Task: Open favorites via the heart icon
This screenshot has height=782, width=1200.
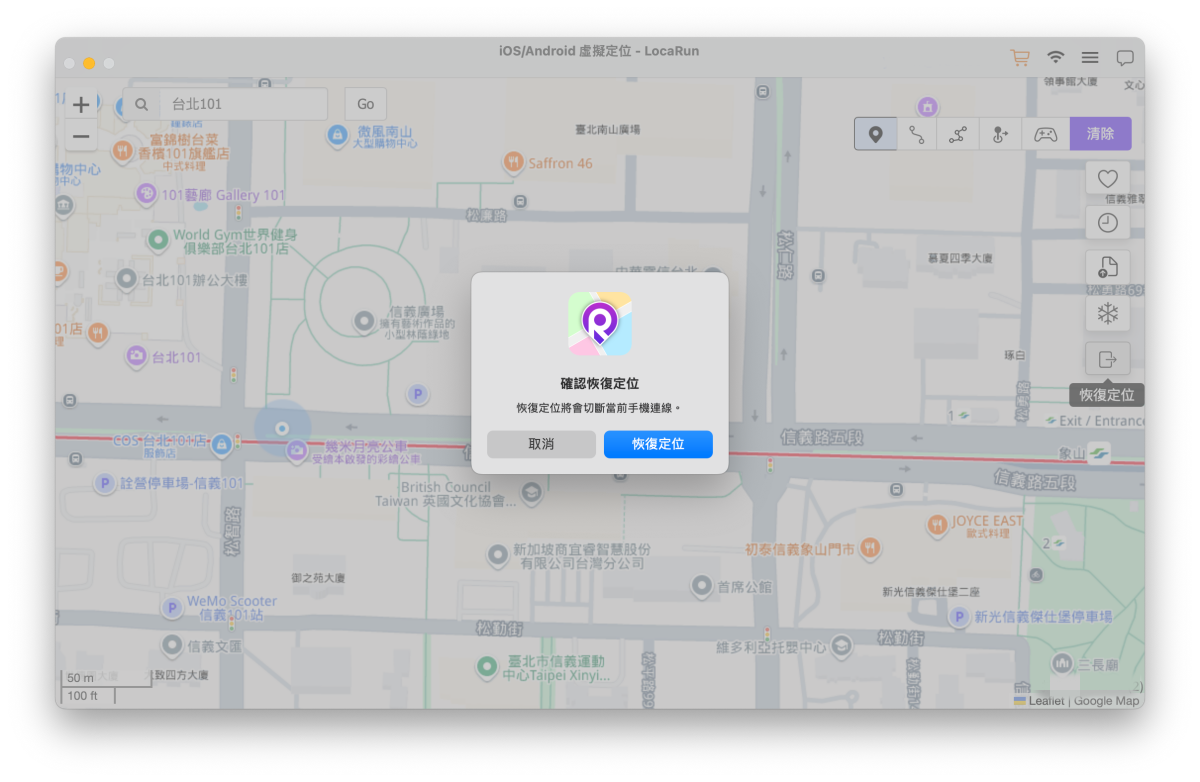Action: click(x=1108, y=178)
